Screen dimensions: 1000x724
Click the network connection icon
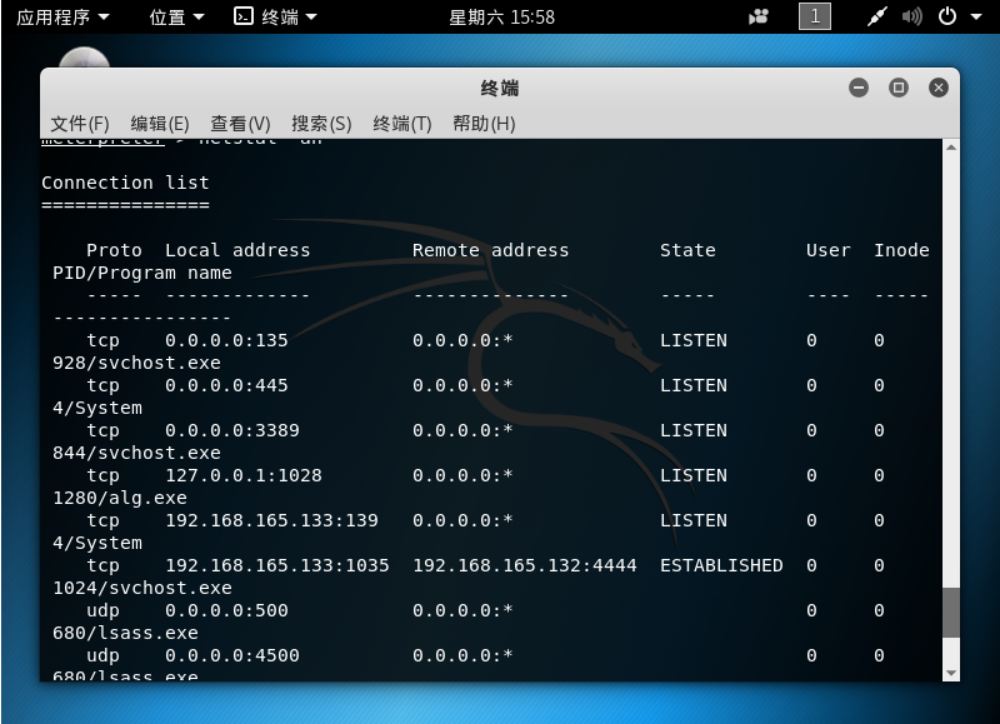click(877, 17)
